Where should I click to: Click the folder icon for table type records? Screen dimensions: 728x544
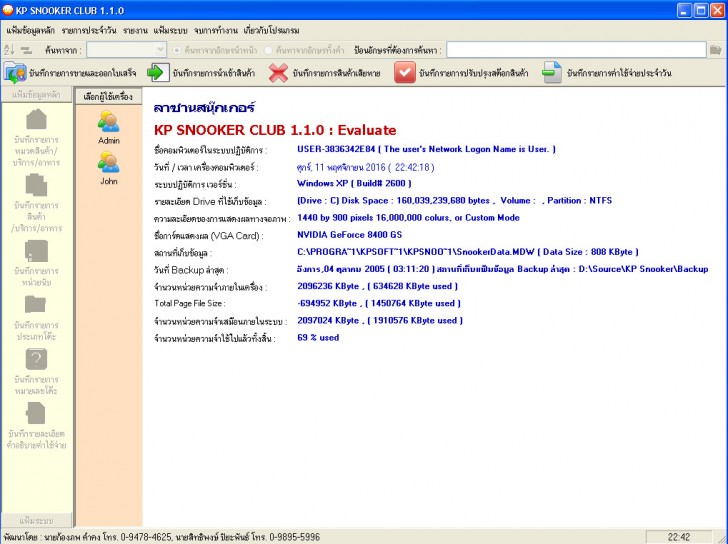[x=35, y=304]
